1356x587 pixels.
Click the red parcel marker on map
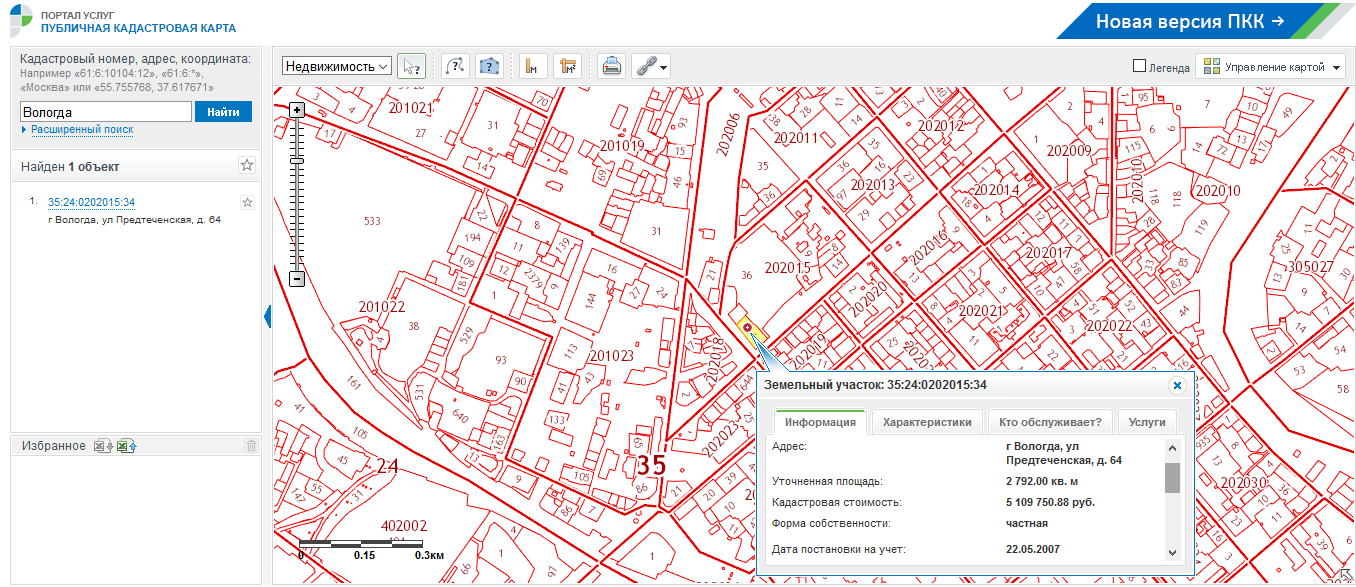747,327
